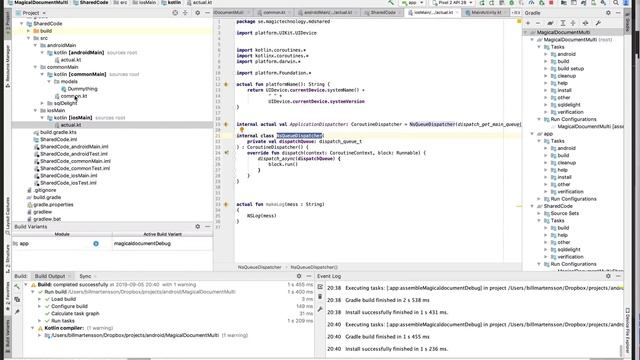640x360 pixels.
Task: Click the plus icon in Gradle toolbar
Action: [528, 23]
